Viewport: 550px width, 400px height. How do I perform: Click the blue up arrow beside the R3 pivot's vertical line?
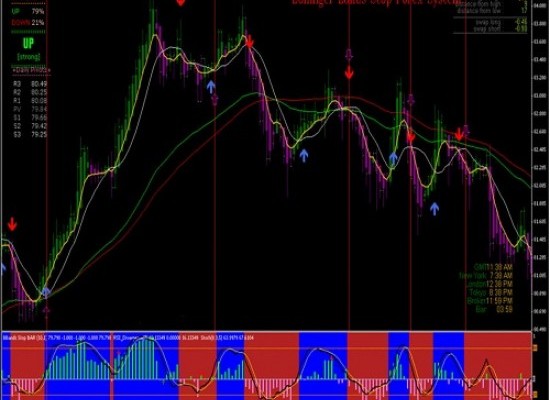coord(46,292)
